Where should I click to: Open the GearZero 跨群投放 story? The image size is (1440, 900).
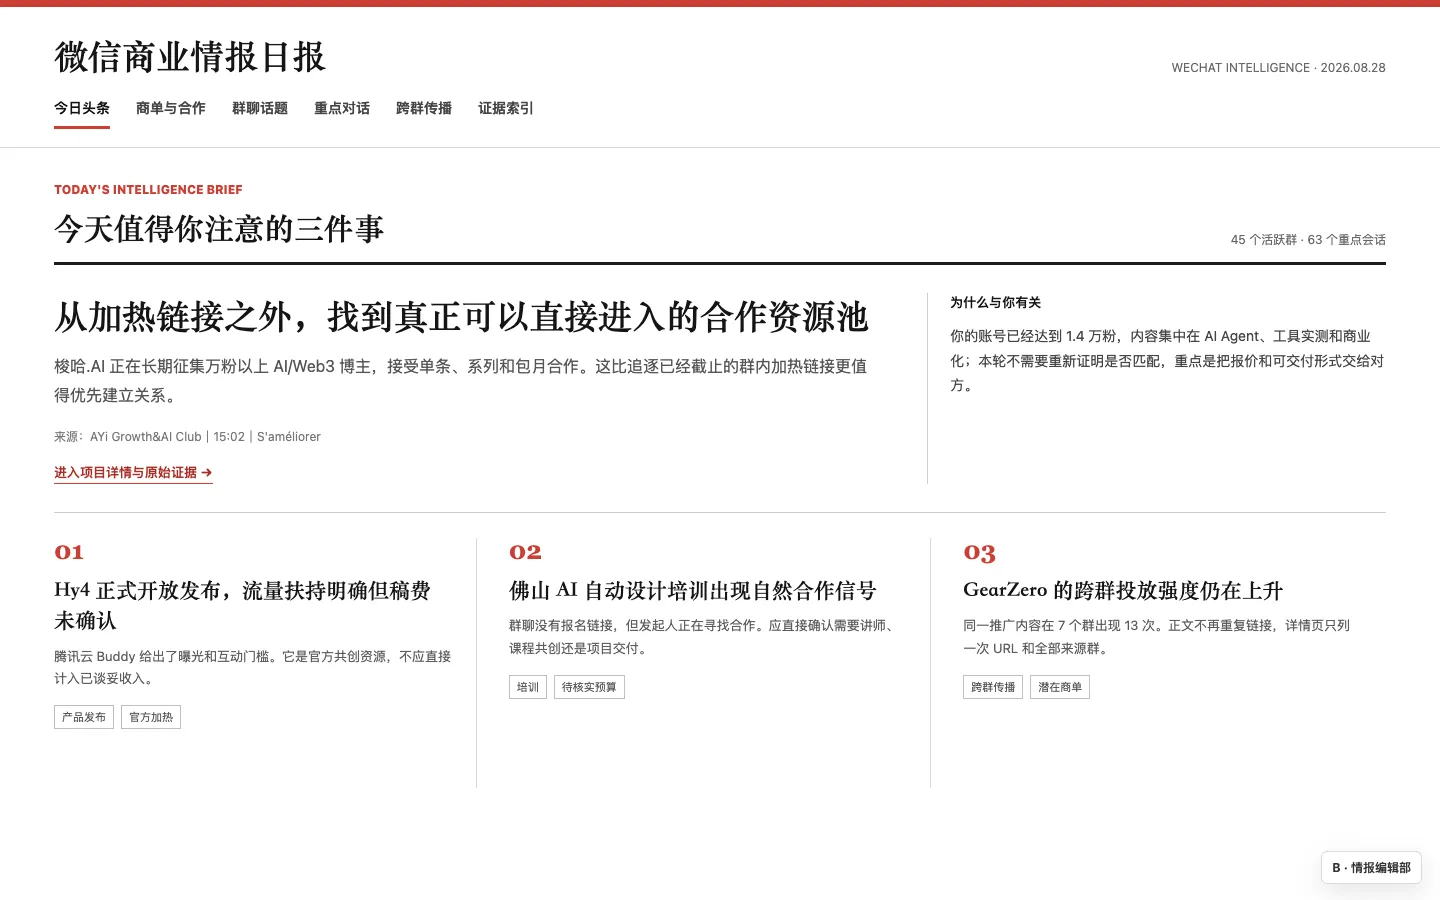1123,591
